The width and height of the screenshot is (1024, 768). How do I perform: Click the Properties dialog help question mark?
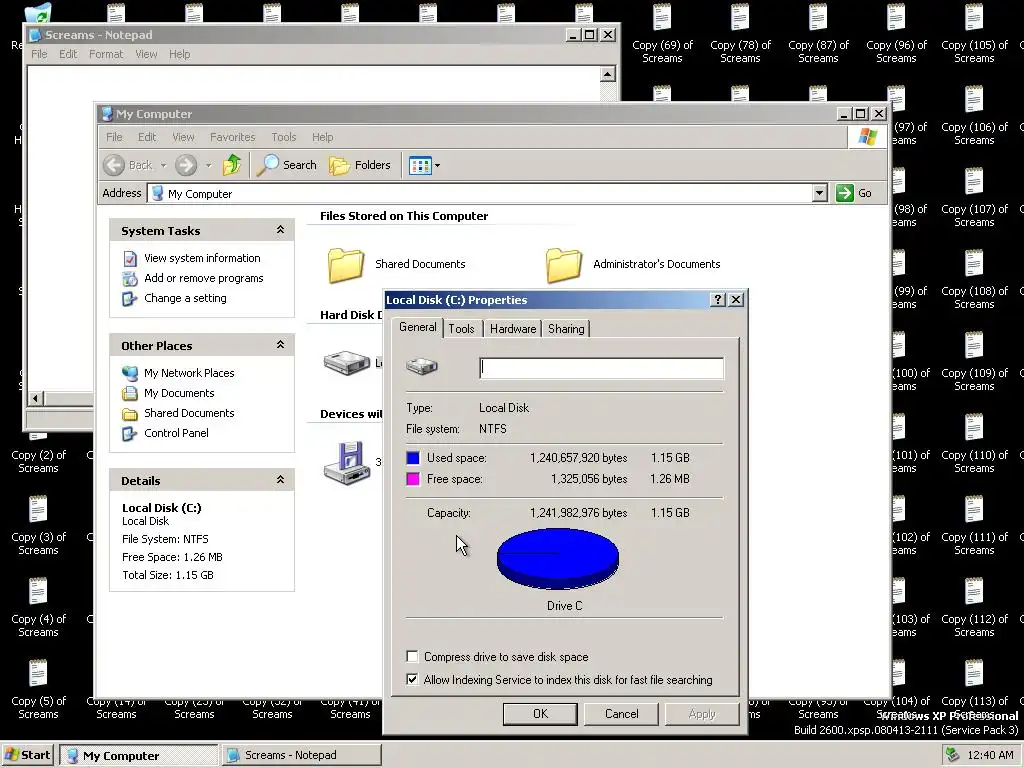click(718, 300)
